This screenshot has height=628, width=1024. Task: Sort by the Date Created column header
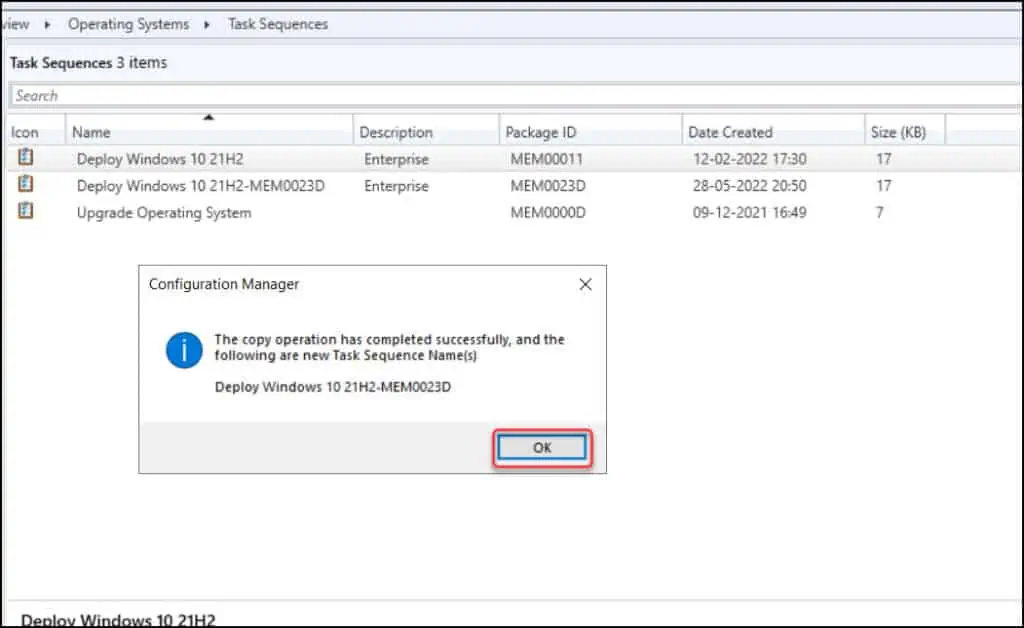(x=774, y=132)
